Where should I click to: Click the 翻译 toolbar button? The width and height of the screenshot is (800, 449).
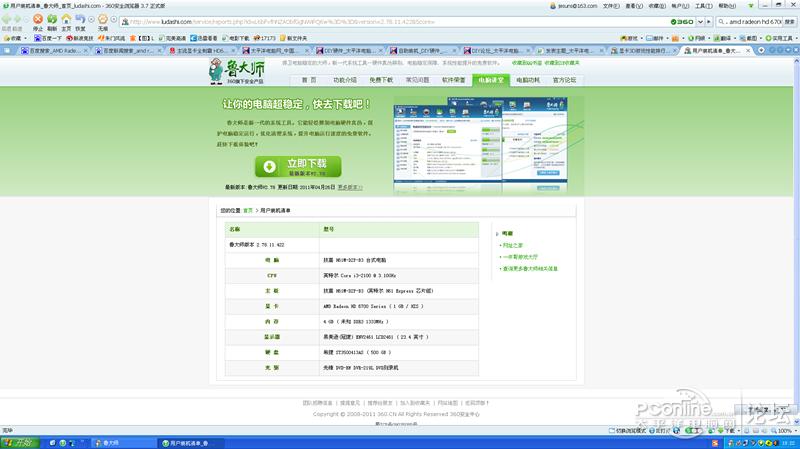[x=724, y=38]
